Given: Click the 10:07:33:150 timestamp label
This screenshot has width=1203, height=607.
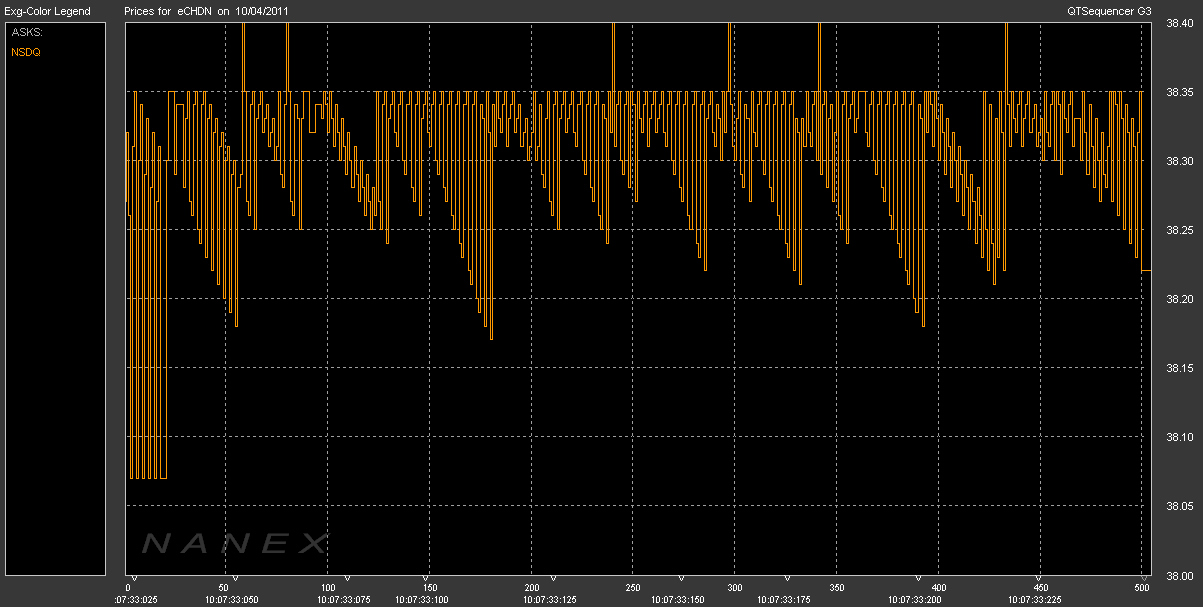Looking at the screenshot, I should pos(680,600).
